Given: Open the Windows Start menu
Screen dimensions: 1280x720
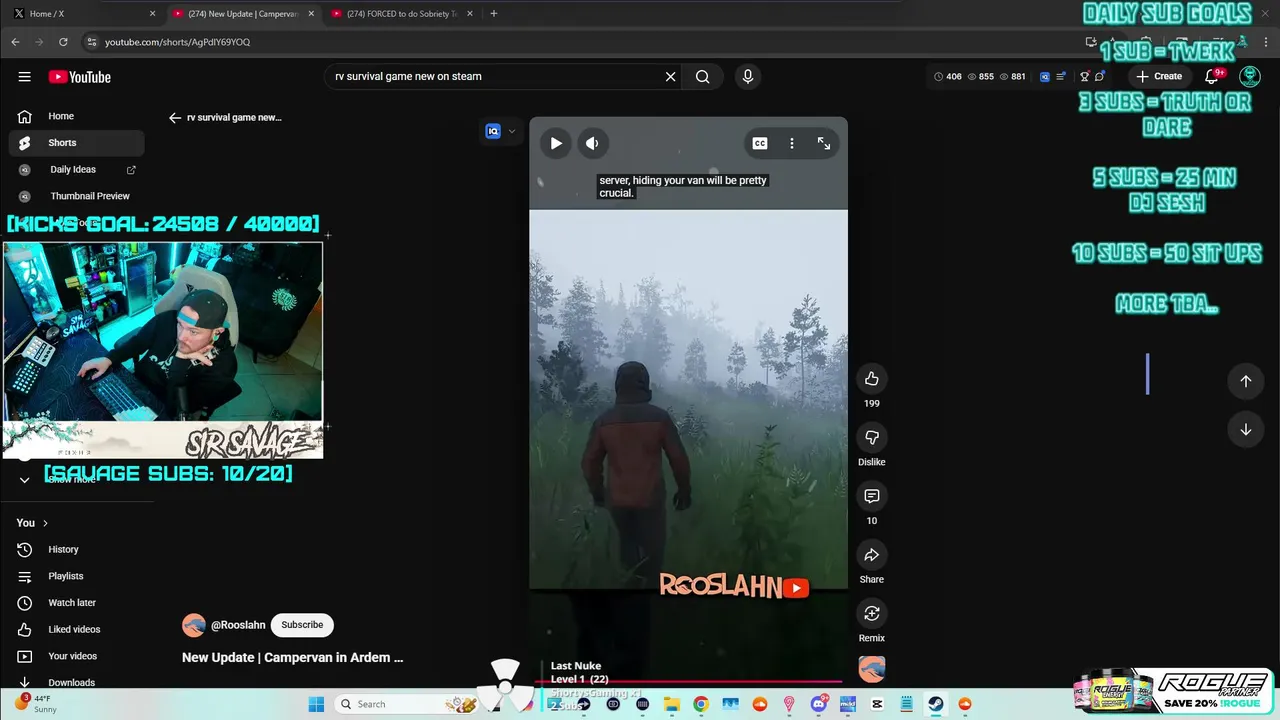Looking at the screenshot, I should click(316, 704).
